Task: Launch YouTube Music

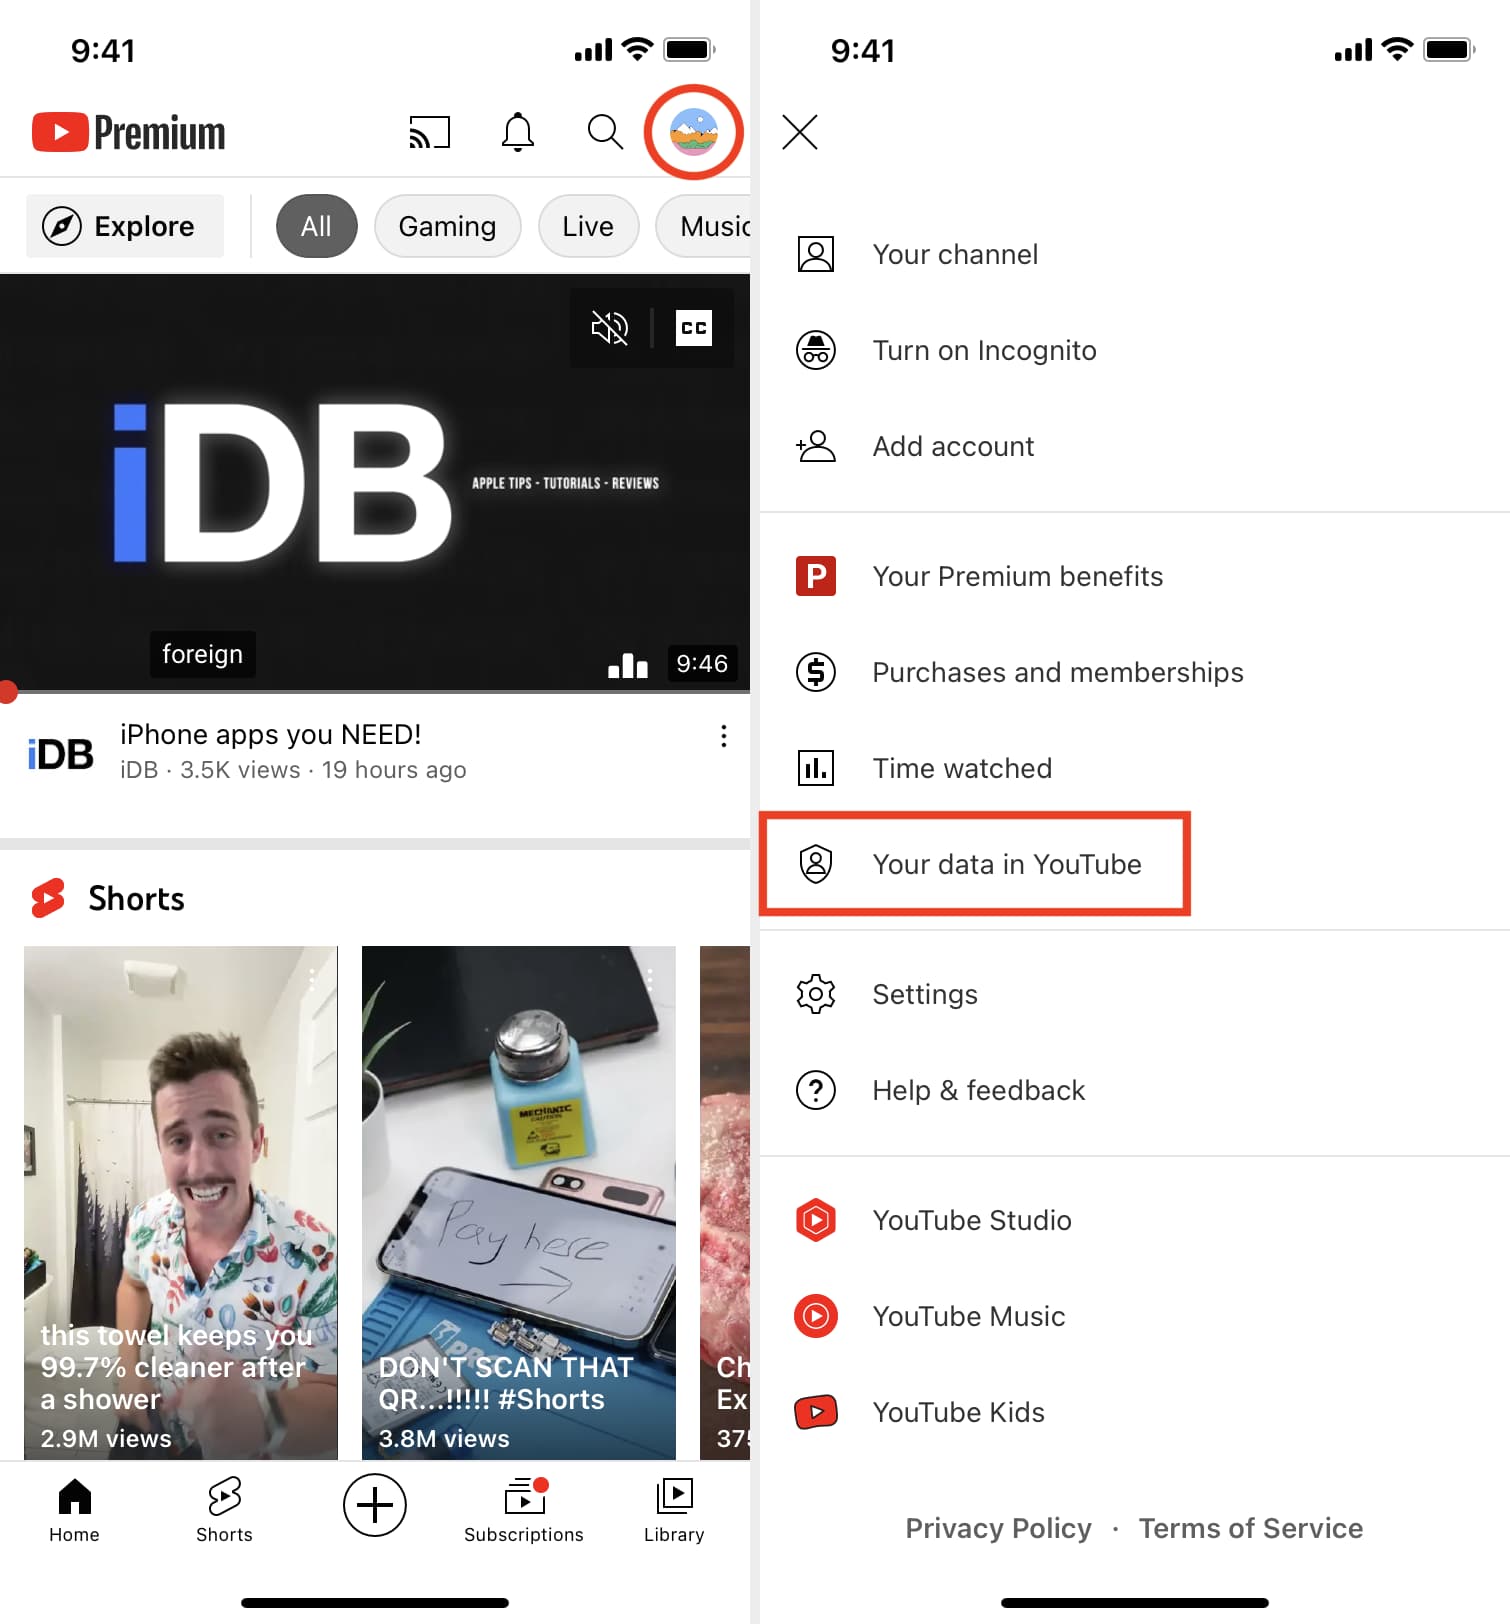Action: (1135, 1316)
